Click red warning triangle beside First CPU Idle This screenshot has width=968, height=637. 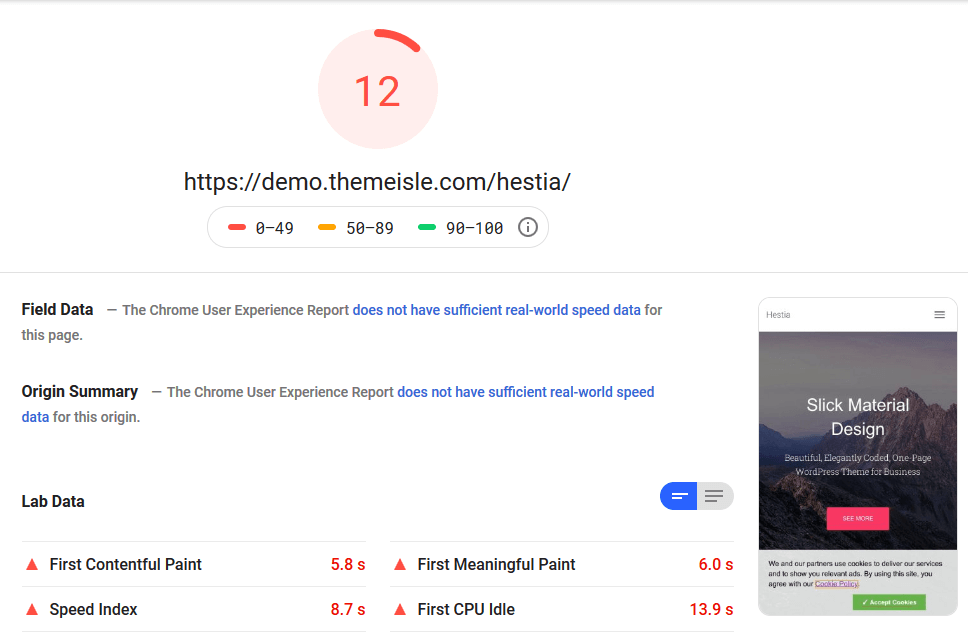[x=400, y=609]
